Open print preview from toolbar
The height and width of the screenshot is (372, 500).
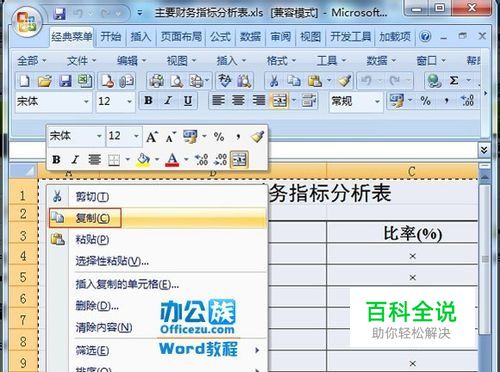(176, 81)
